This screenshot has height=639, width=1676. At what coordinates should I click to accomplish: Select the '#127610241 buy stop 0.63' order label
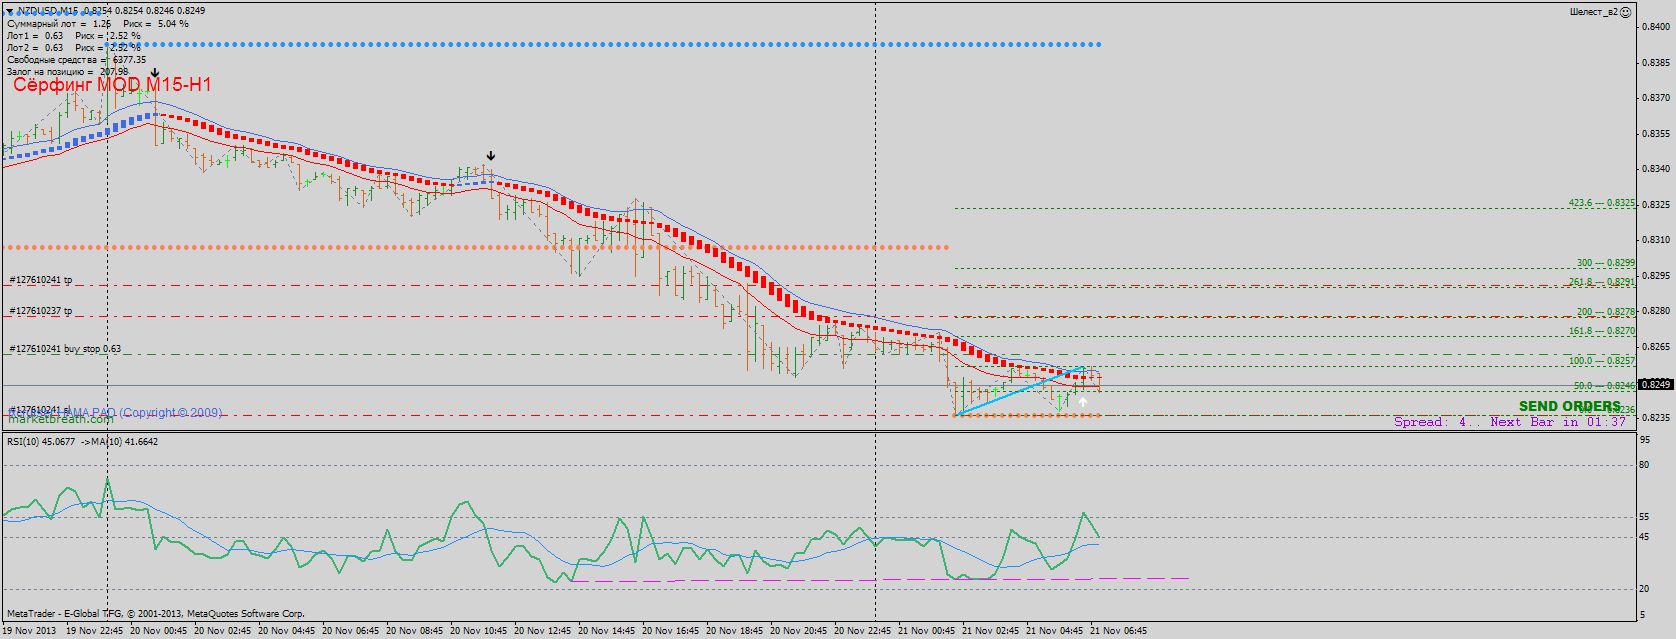tap(65, 349)
